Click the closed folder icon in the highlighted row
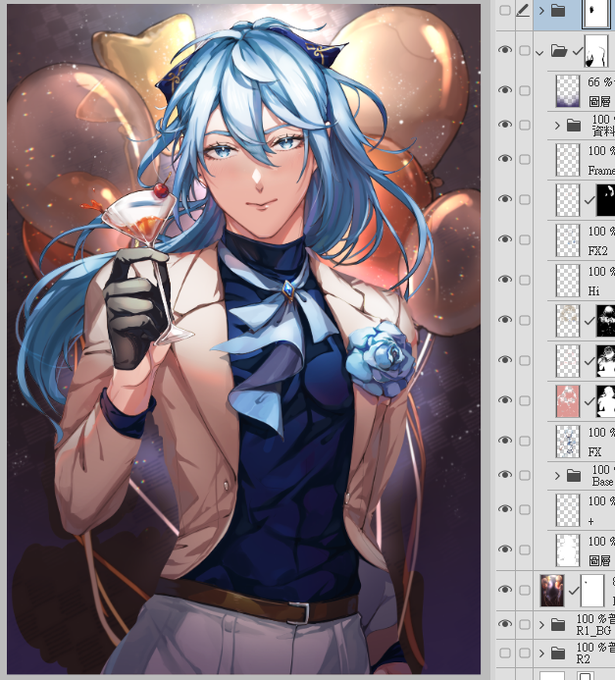Viewport: 615px width, 680px height. [x=558, y=10]
